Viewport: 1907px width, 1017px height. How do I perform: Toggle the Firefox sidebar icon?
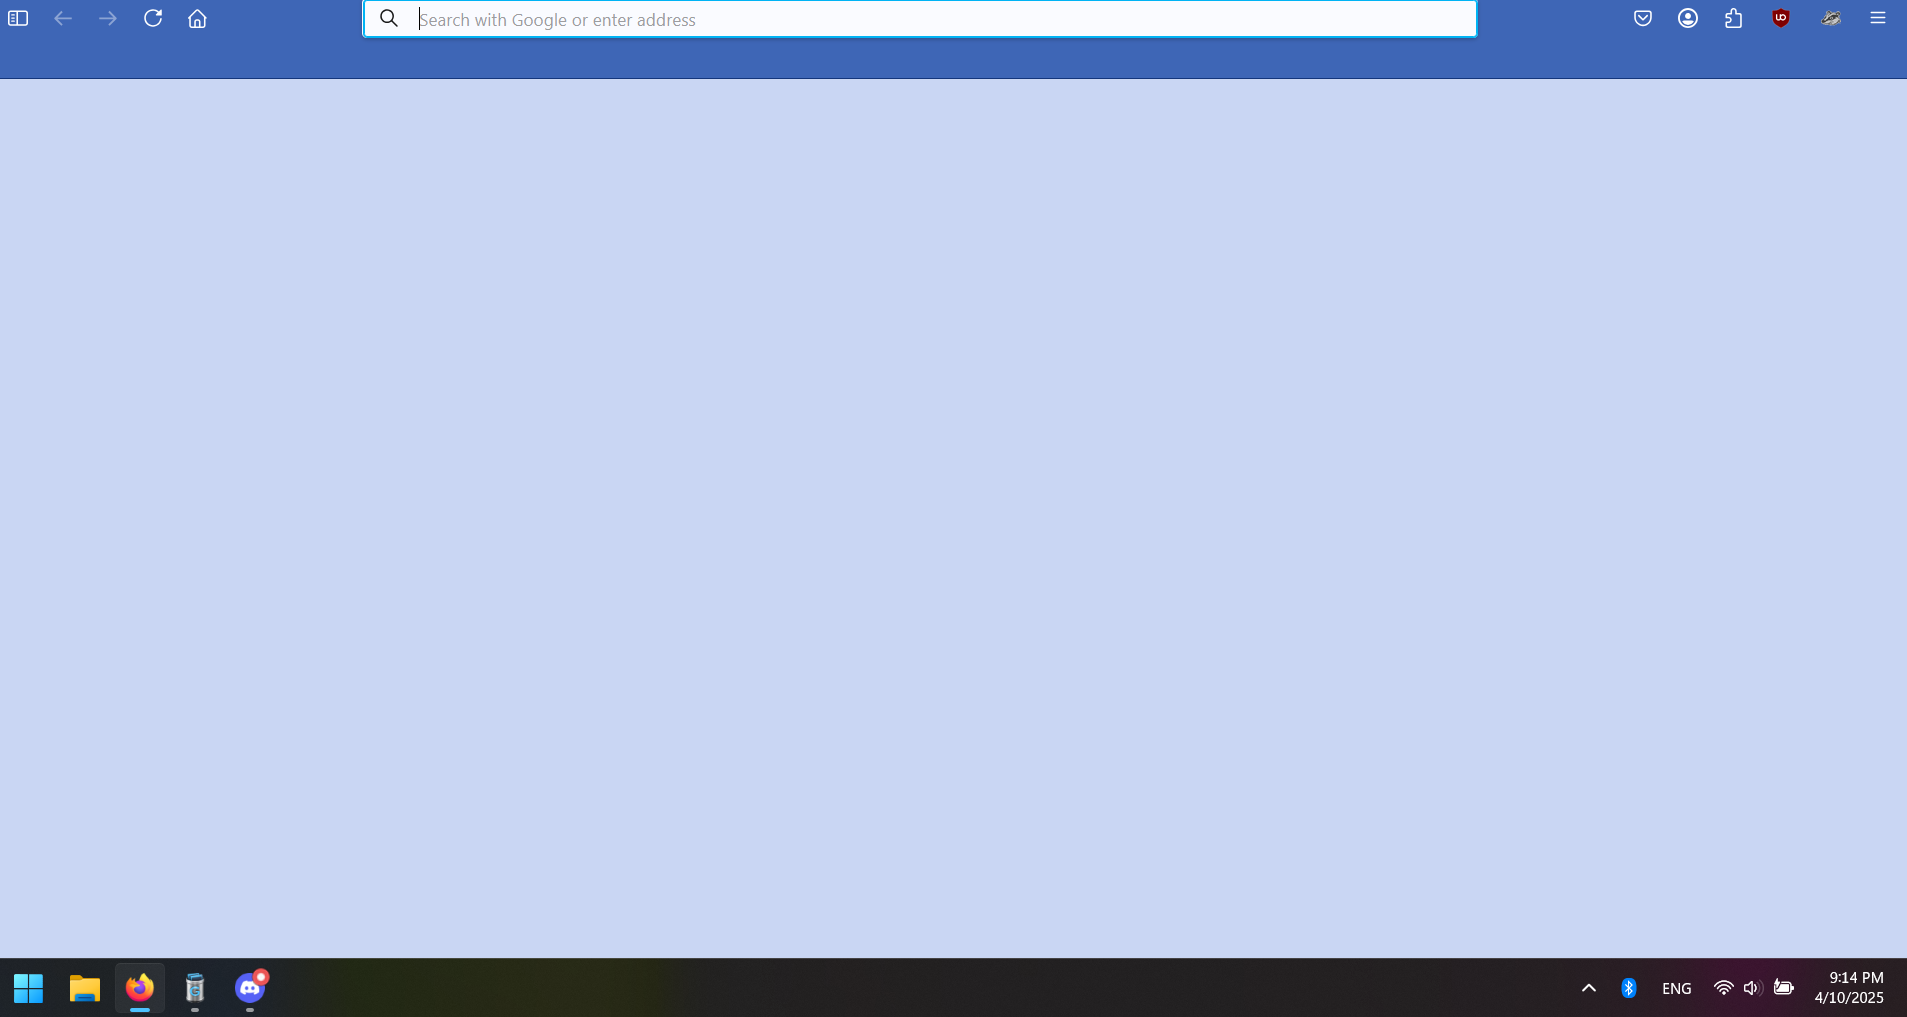tap(18, 19)
